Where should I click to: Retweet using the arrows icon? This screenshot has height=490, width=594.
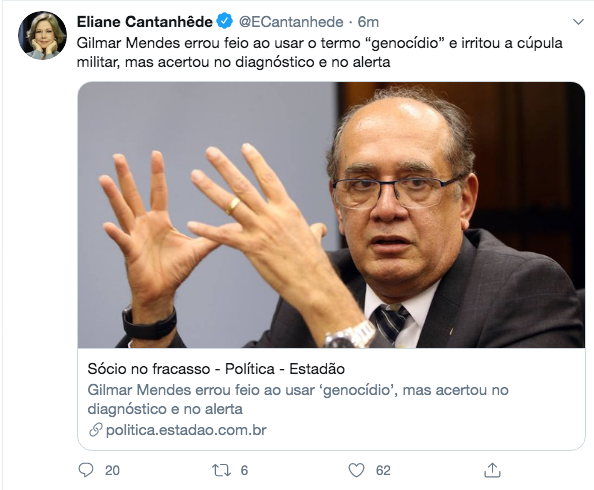pyautogui.click(x=221, y=470)
